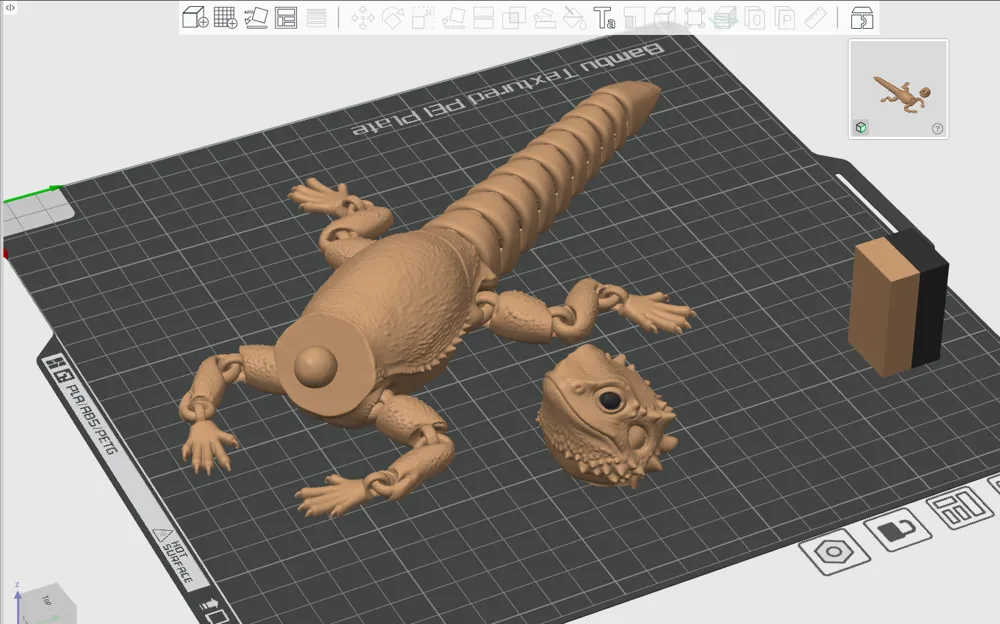Click the page icon marked 0
Viewport: 1000px width, 624px height.
pos(755,19)
